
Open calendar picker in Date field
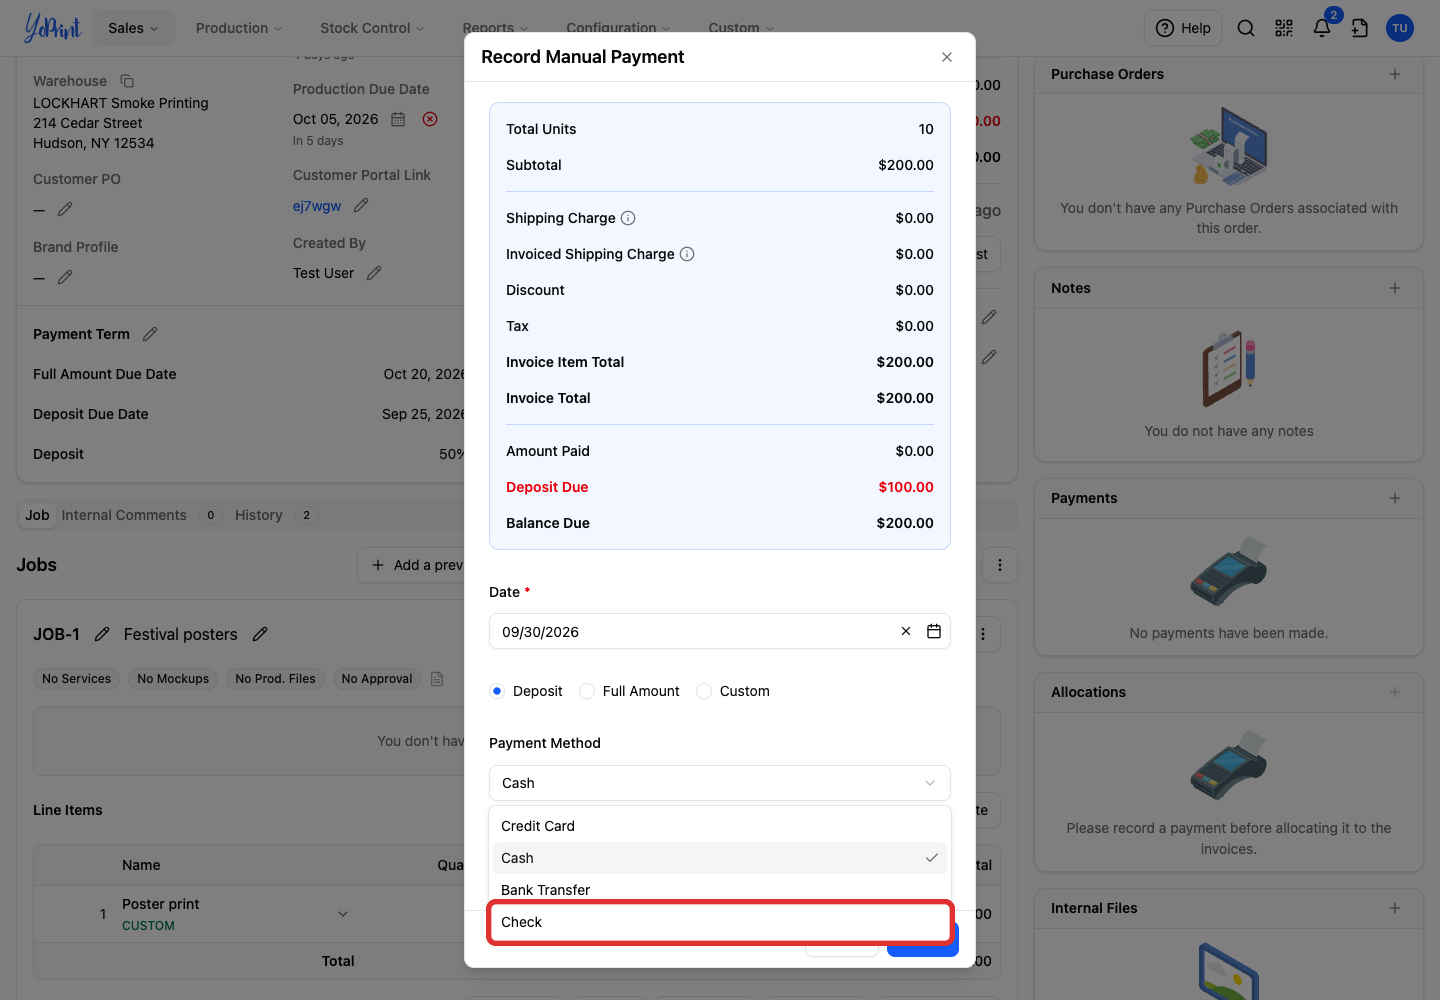pos(934,631)
